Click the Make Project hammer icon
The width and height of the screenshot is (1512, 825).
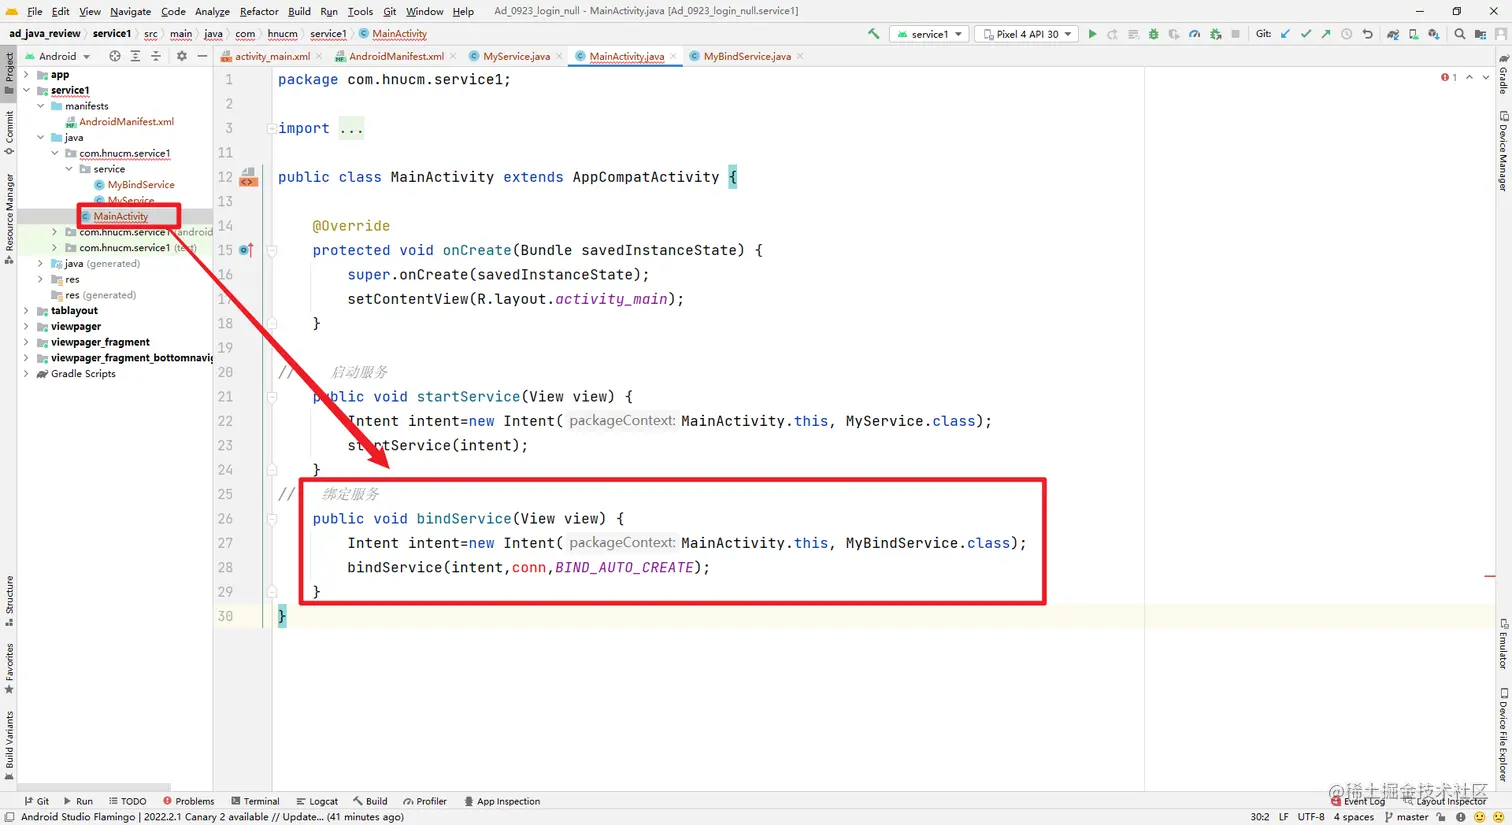click(873, 34)
